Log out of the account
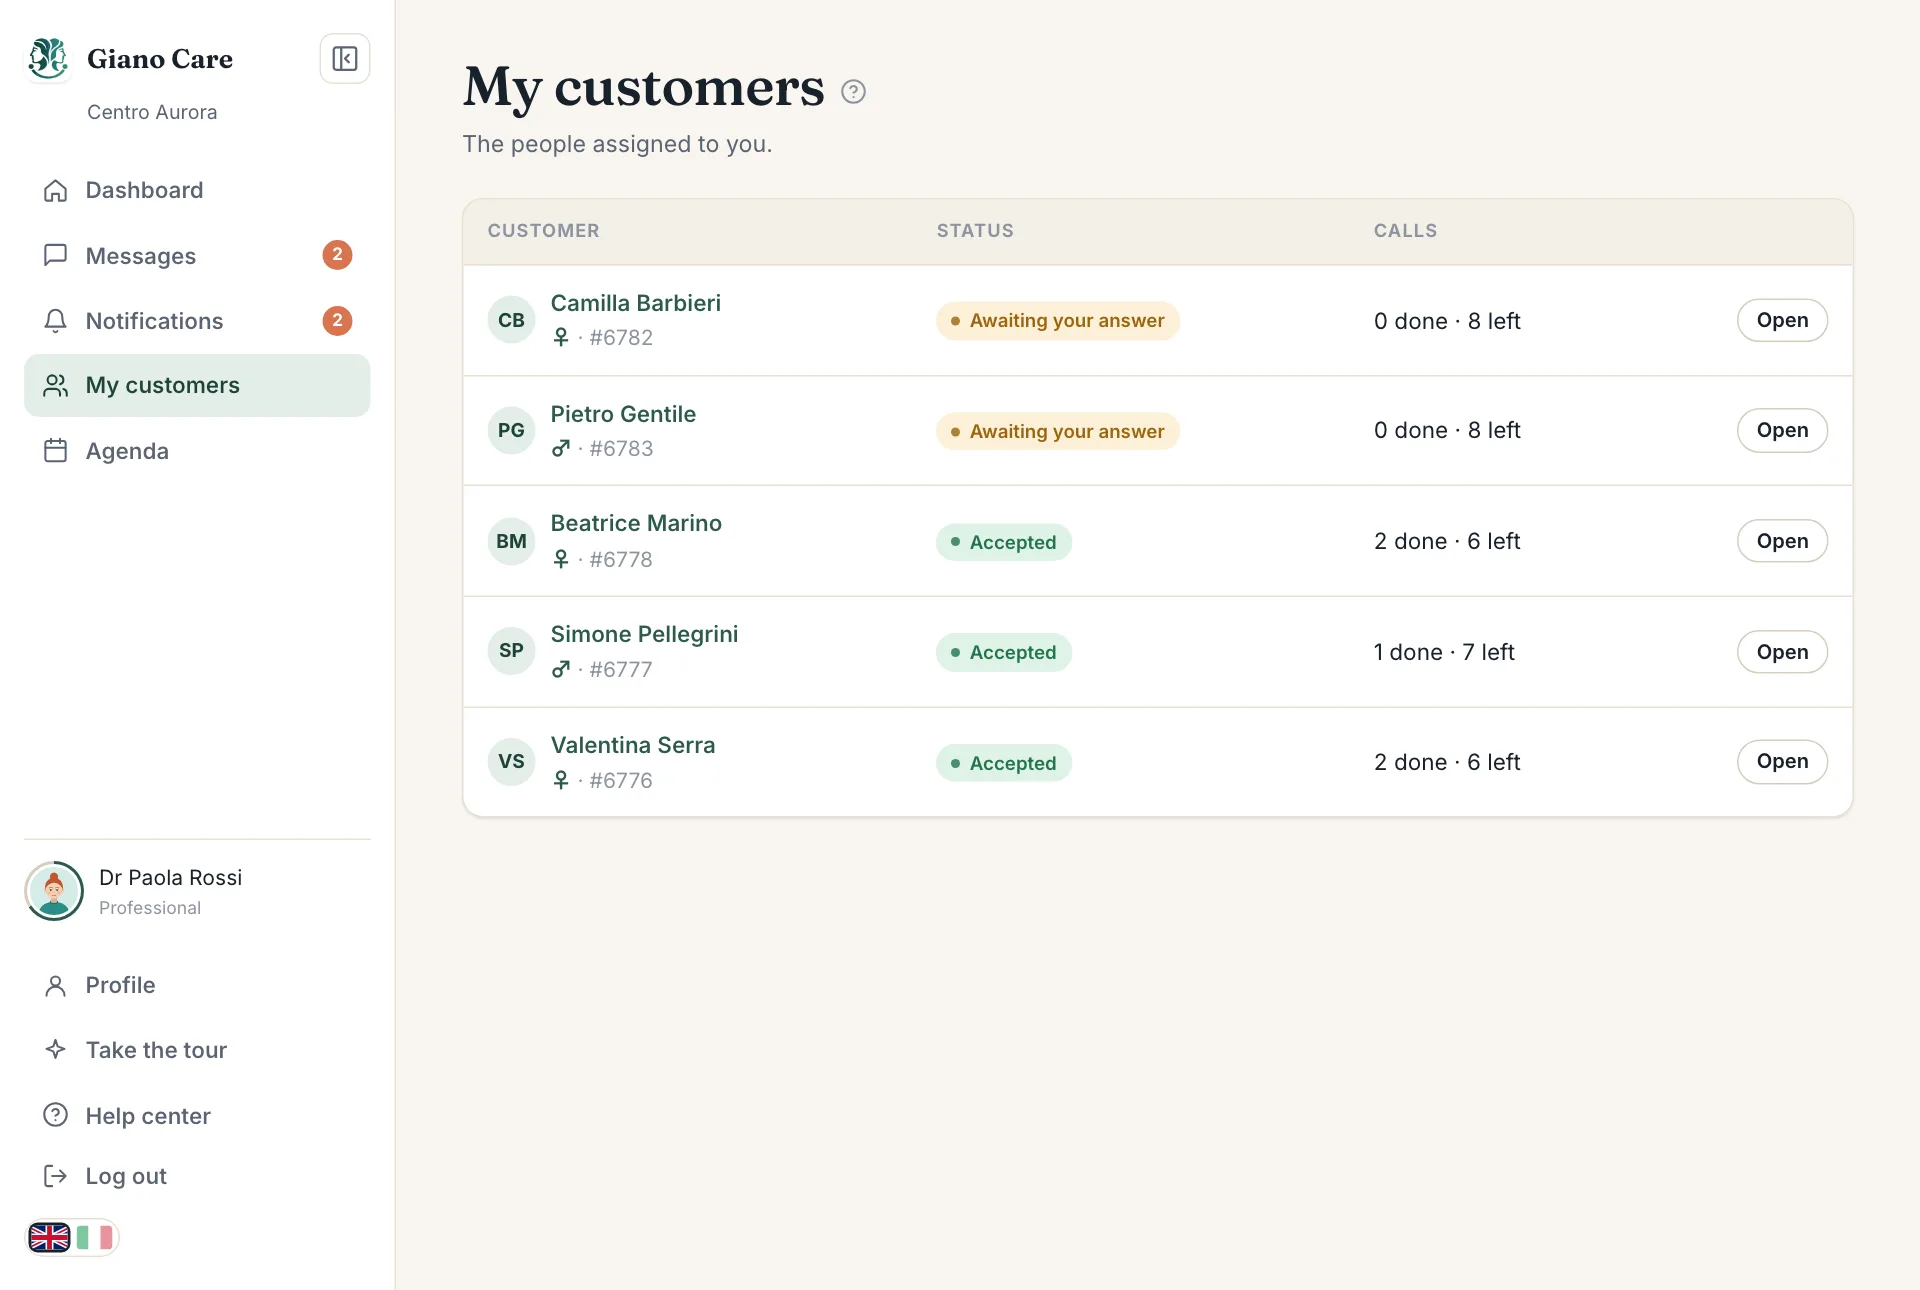The width and height of the screenshot is (1920, 1290). tap(197, 1176)
